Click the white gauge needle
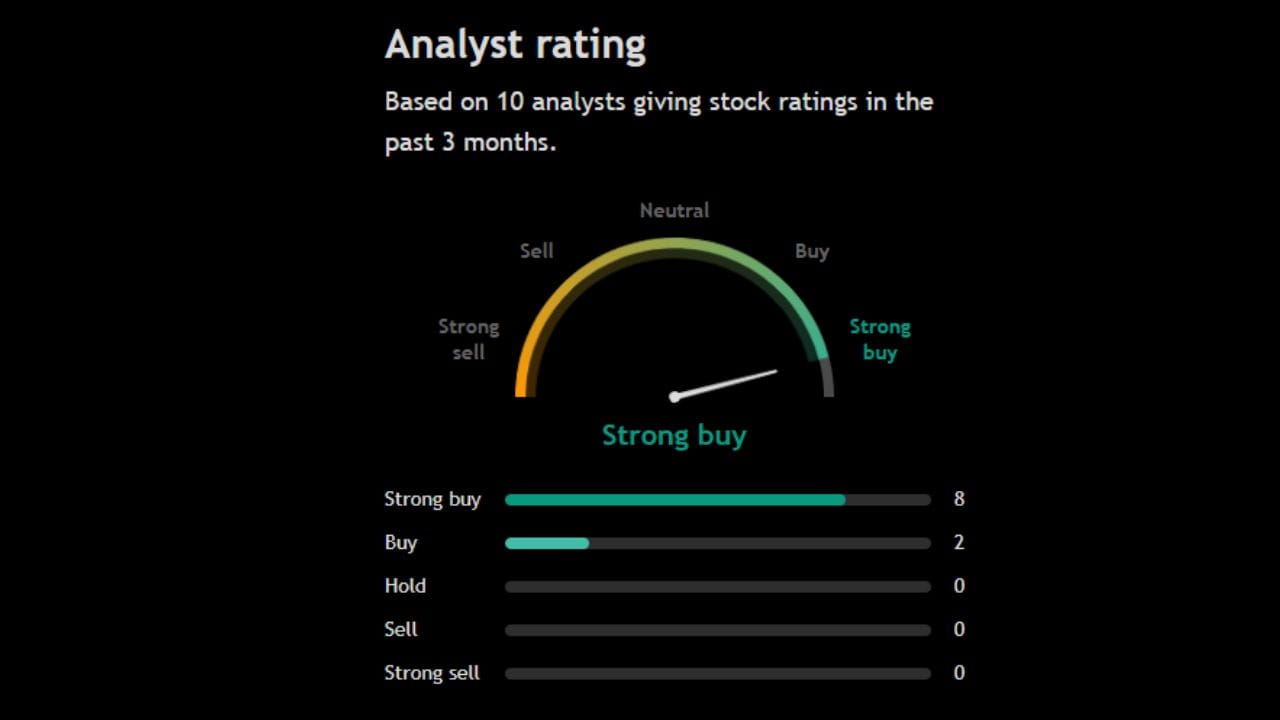1280x720 pixels. pos(726,384)
